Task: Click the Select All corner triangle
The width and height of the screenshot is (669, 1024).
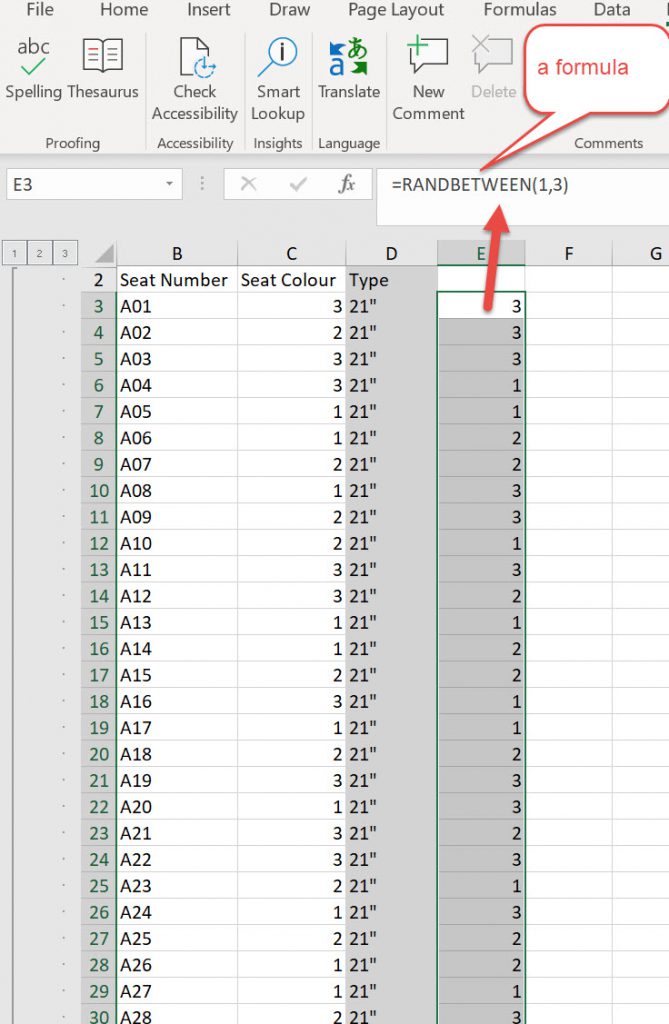Action: pyautogui.click(x=104, y=254)
